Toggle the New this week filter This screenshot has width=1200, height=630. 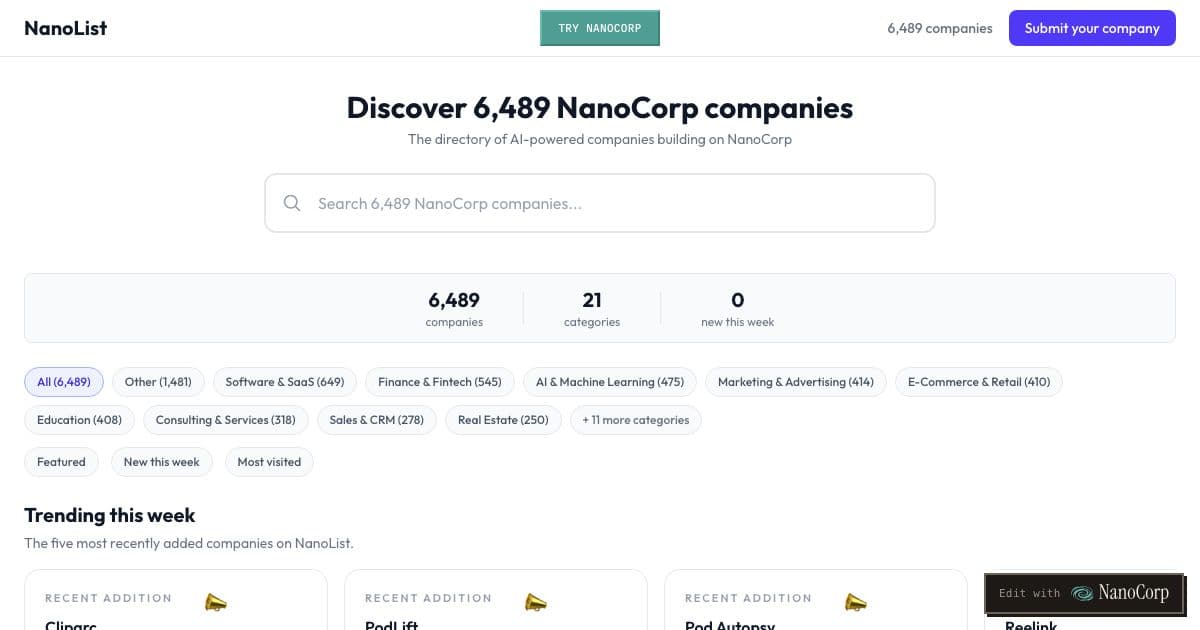(161, 462)
